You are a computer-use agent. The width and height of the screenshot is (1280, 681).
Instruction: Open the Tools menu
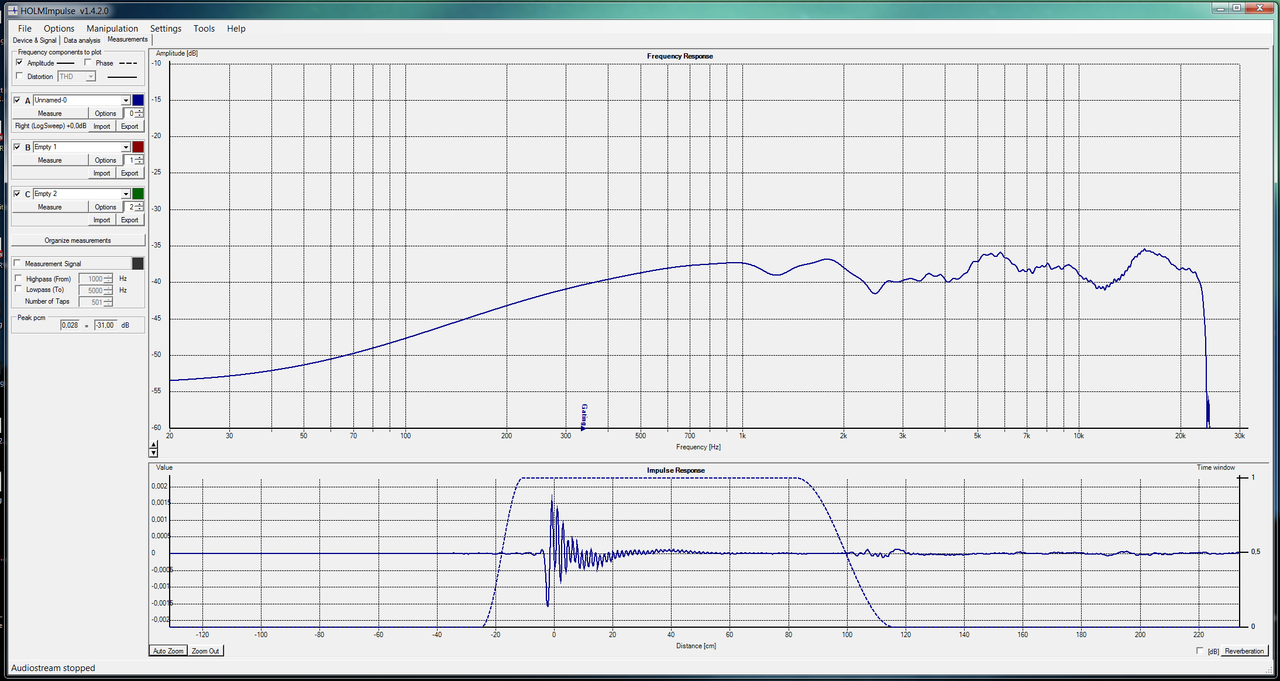pyautogui.click(x=204, y=29)
